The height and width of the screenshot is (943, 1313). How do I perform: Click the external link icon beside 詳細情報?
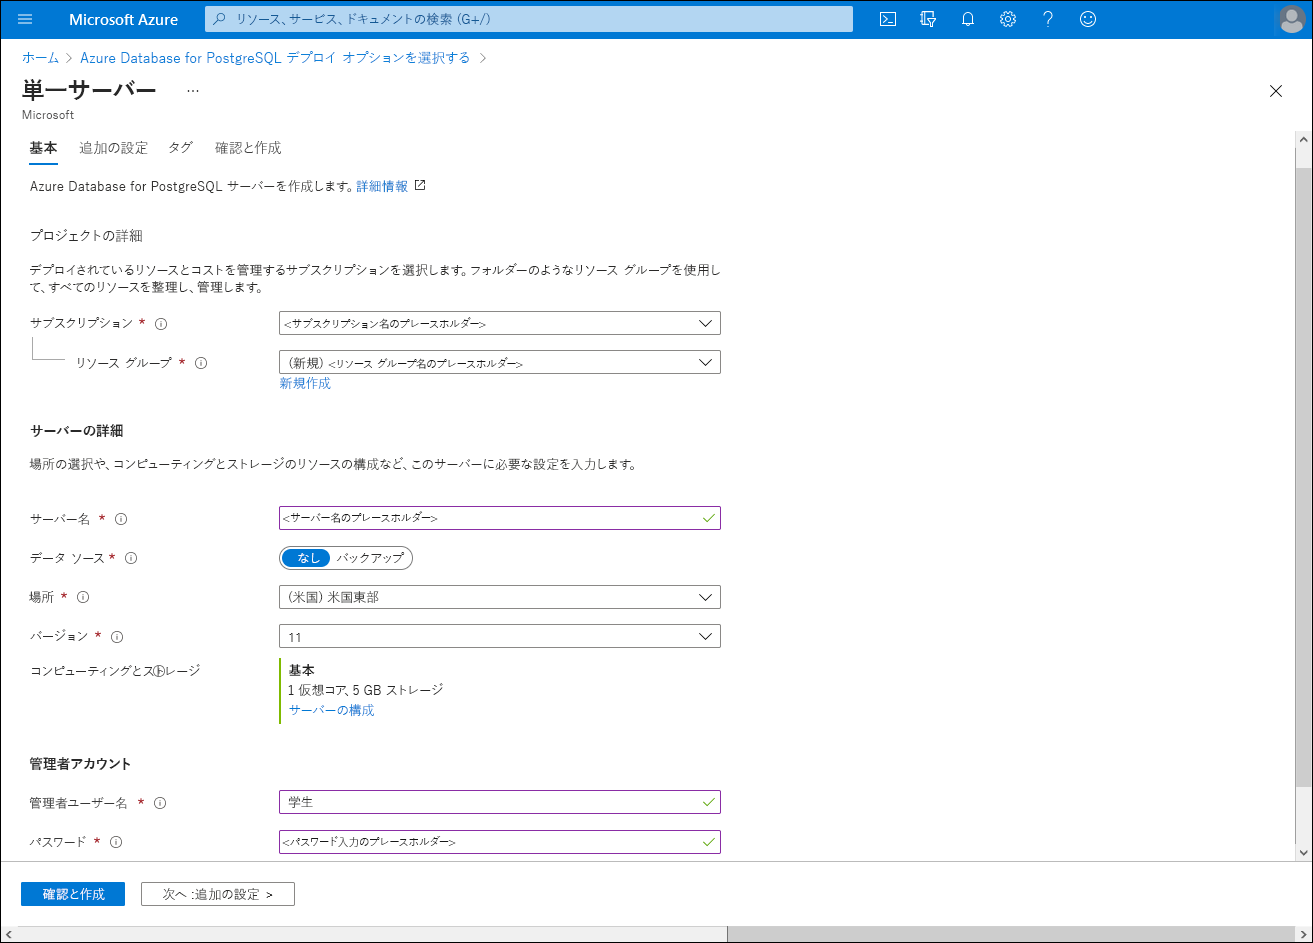click(420, 185)
